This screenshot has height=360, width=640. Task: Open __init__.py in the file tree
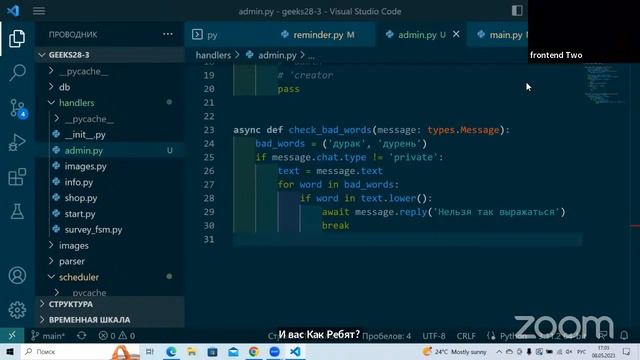pos(109,135)
